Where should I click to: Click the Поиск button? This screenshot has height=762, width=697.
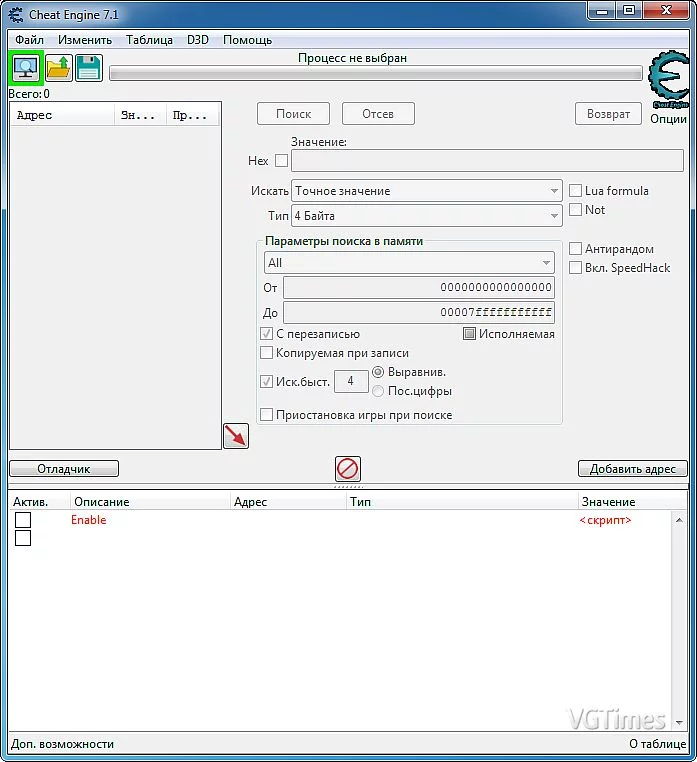[x=293, y=114]
